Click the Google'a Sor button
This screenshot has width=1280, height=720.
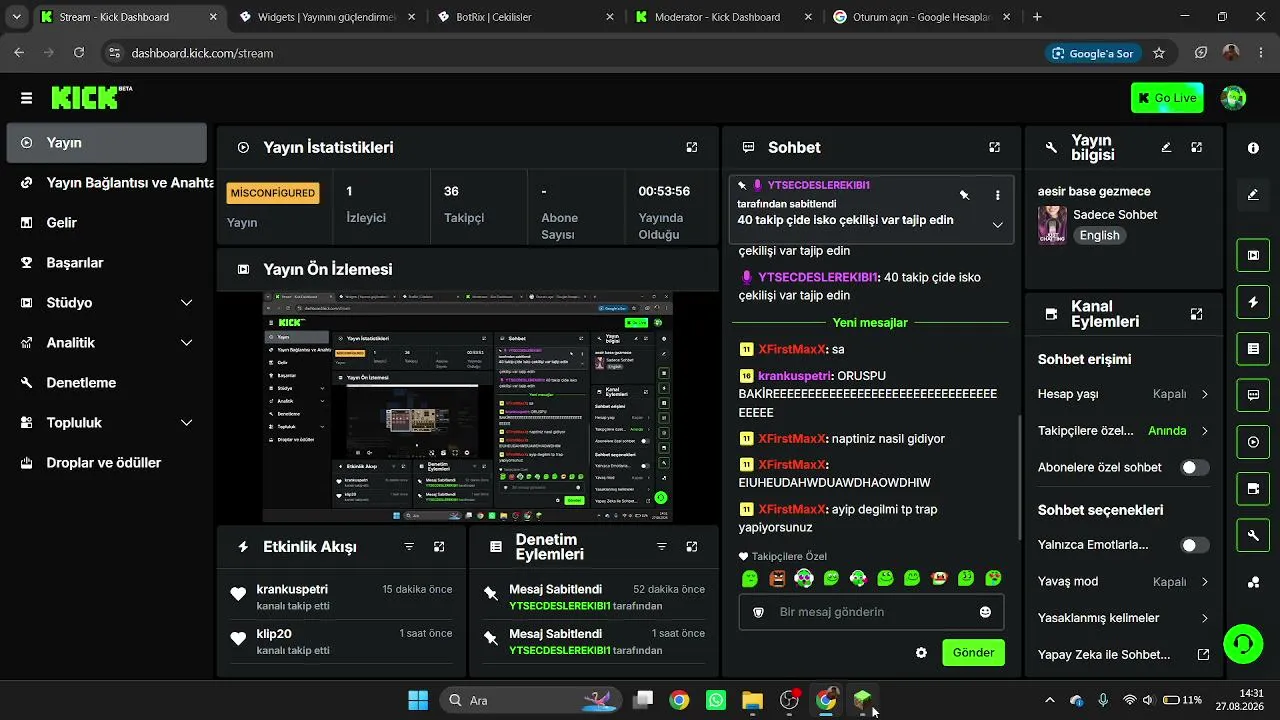[1093, 53]
